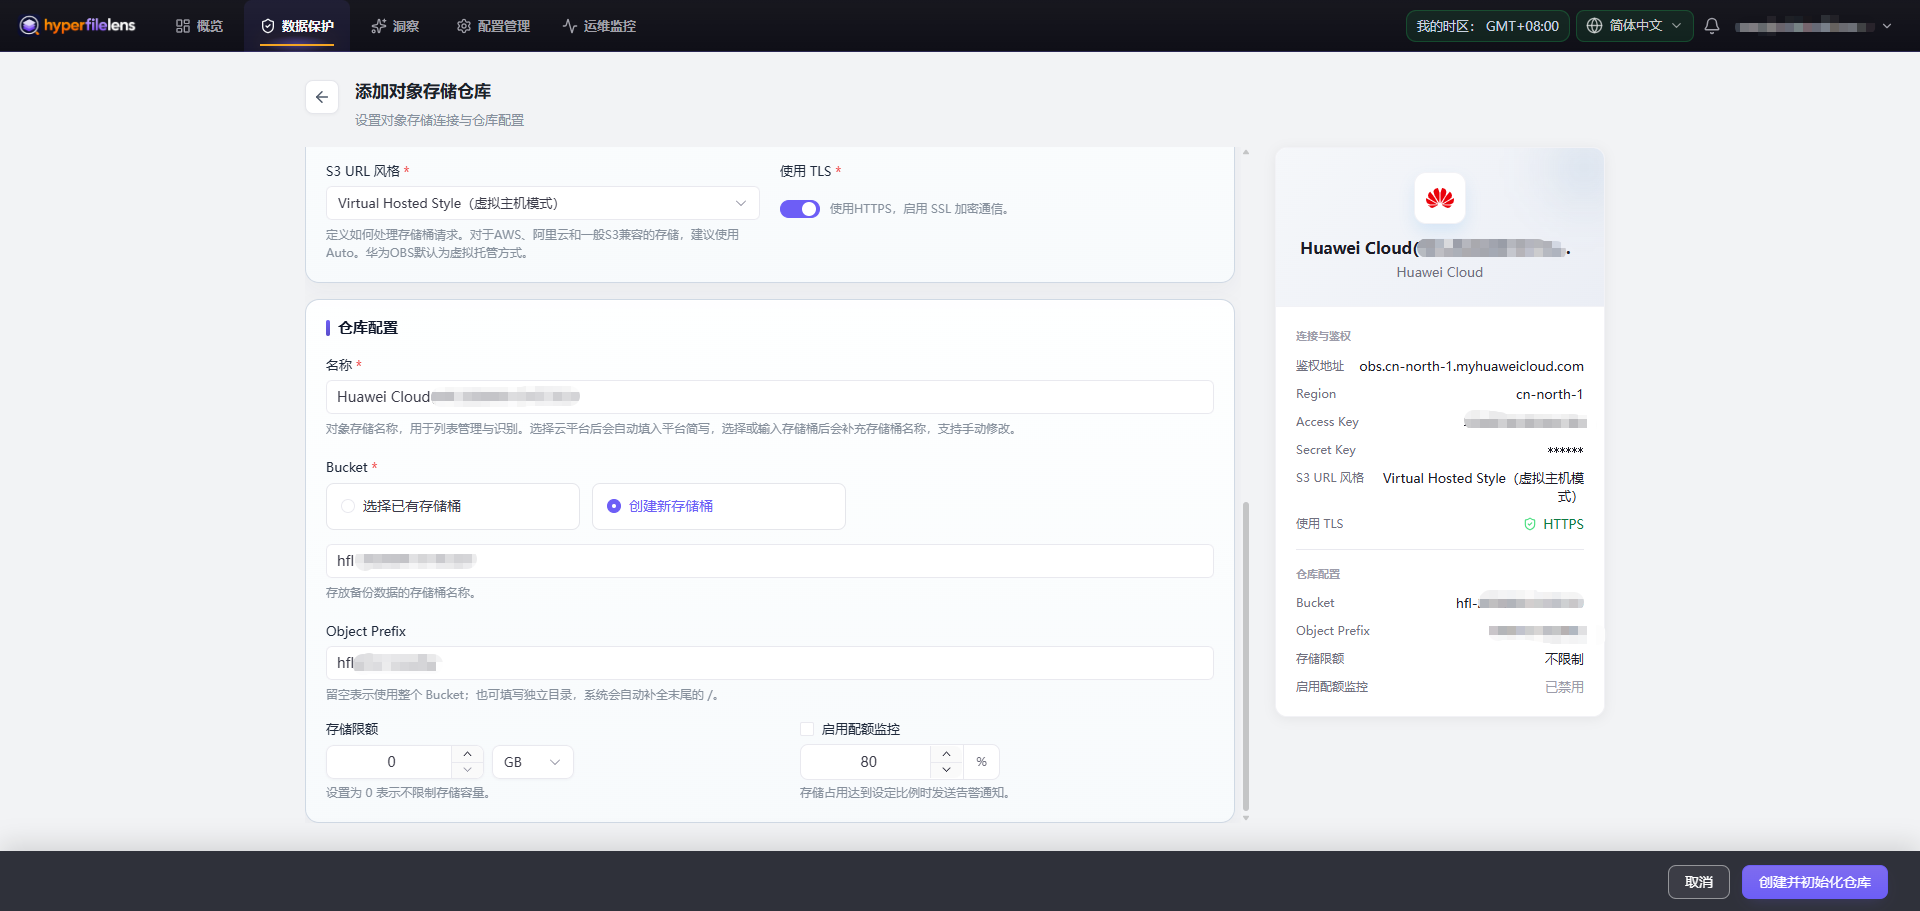Increase the quota percentage with up arrow

(x=946, y=754)
